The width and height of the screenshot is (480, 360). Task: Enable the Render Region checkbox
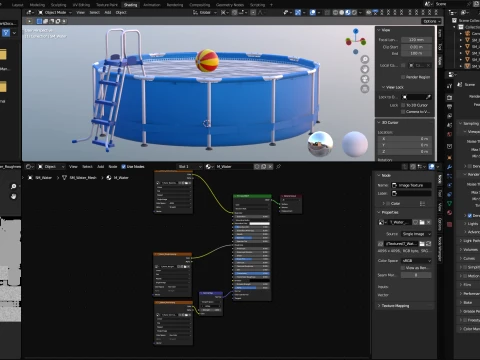pyautogui.click(x=403, y=77)
